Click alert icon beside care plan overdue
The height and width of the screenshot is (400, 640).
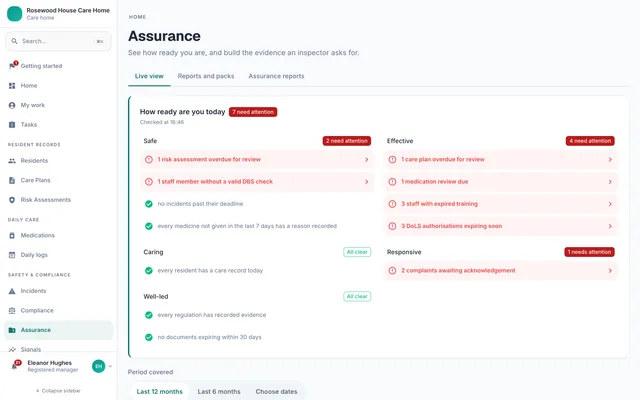tap(392, 160)
